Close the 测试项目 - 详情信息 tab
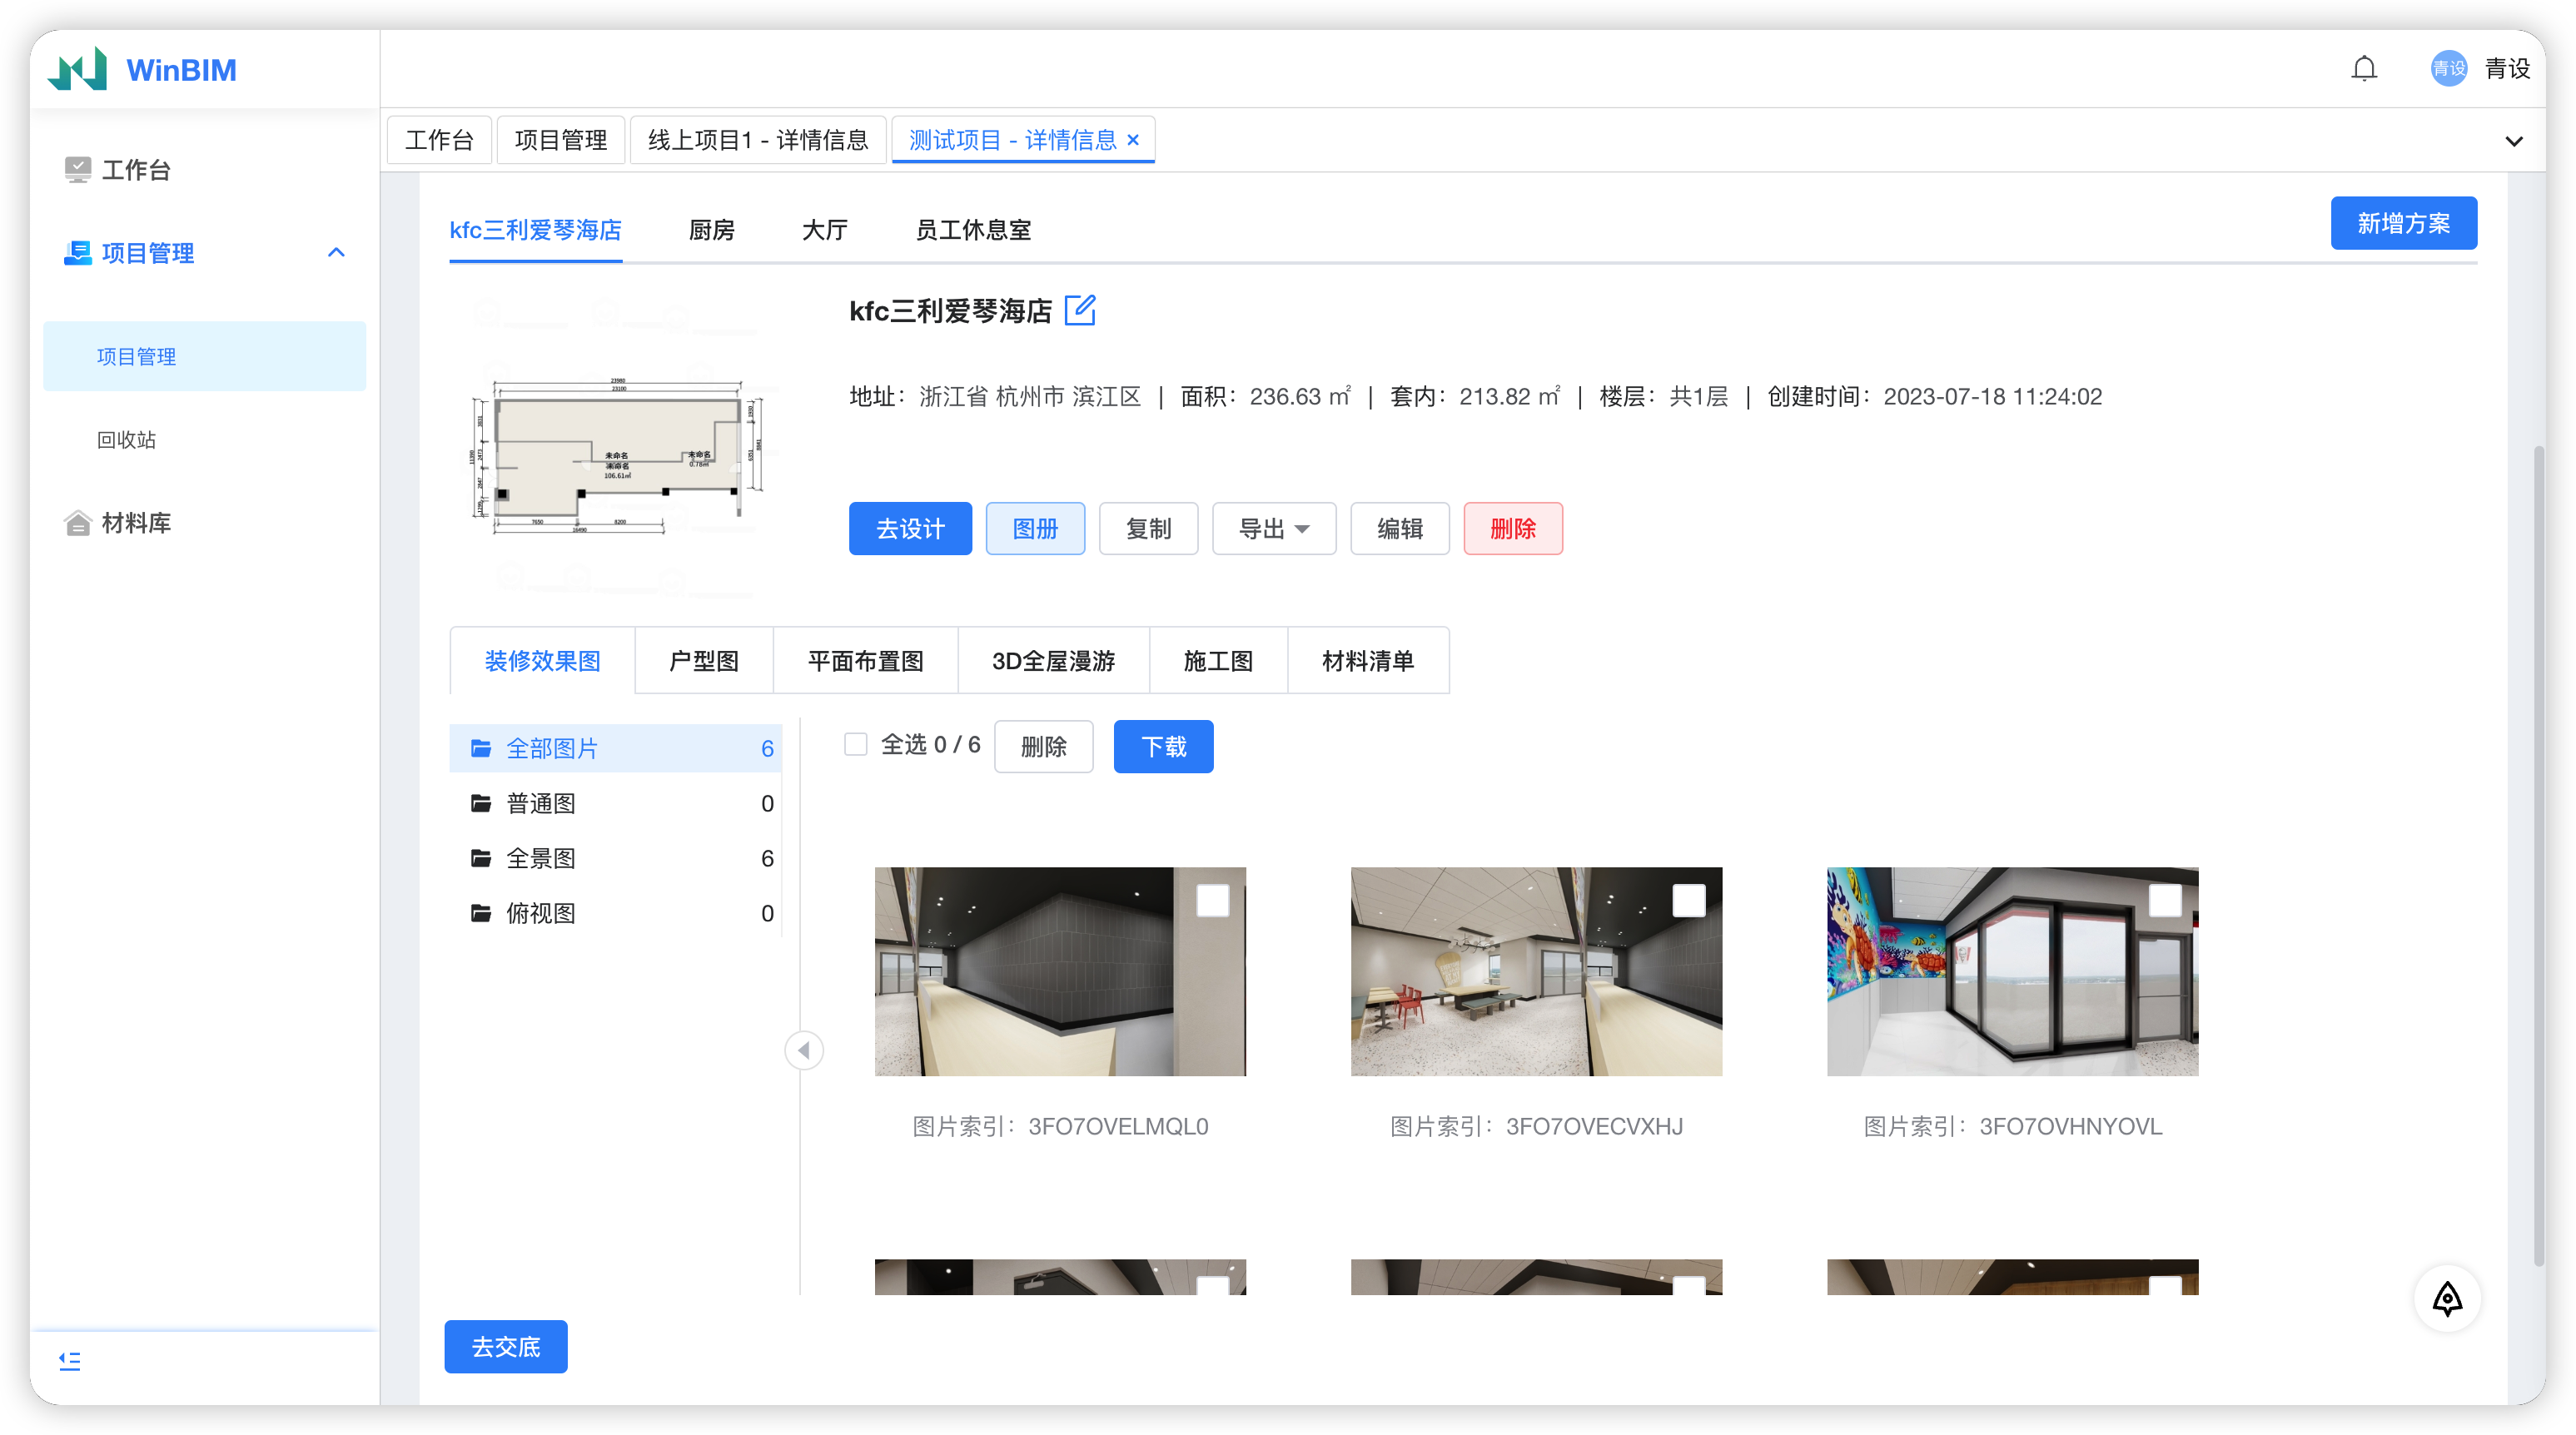Image resolution: width=2576 pixels, height=1435 pixels. click(1133, 139)
